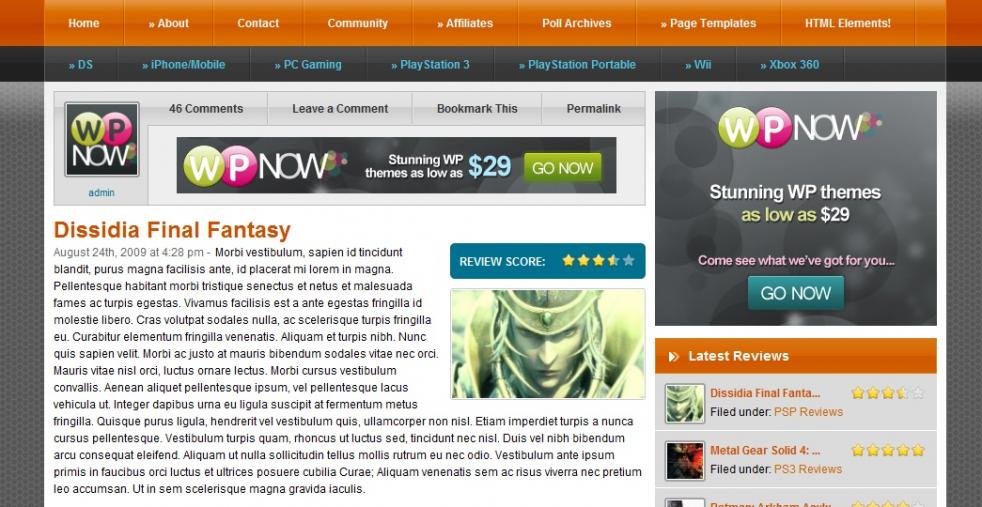Open the Poll Archives menu item
Image resolution: width=982 pixels, height=507 pixels.
pos(577,23)
